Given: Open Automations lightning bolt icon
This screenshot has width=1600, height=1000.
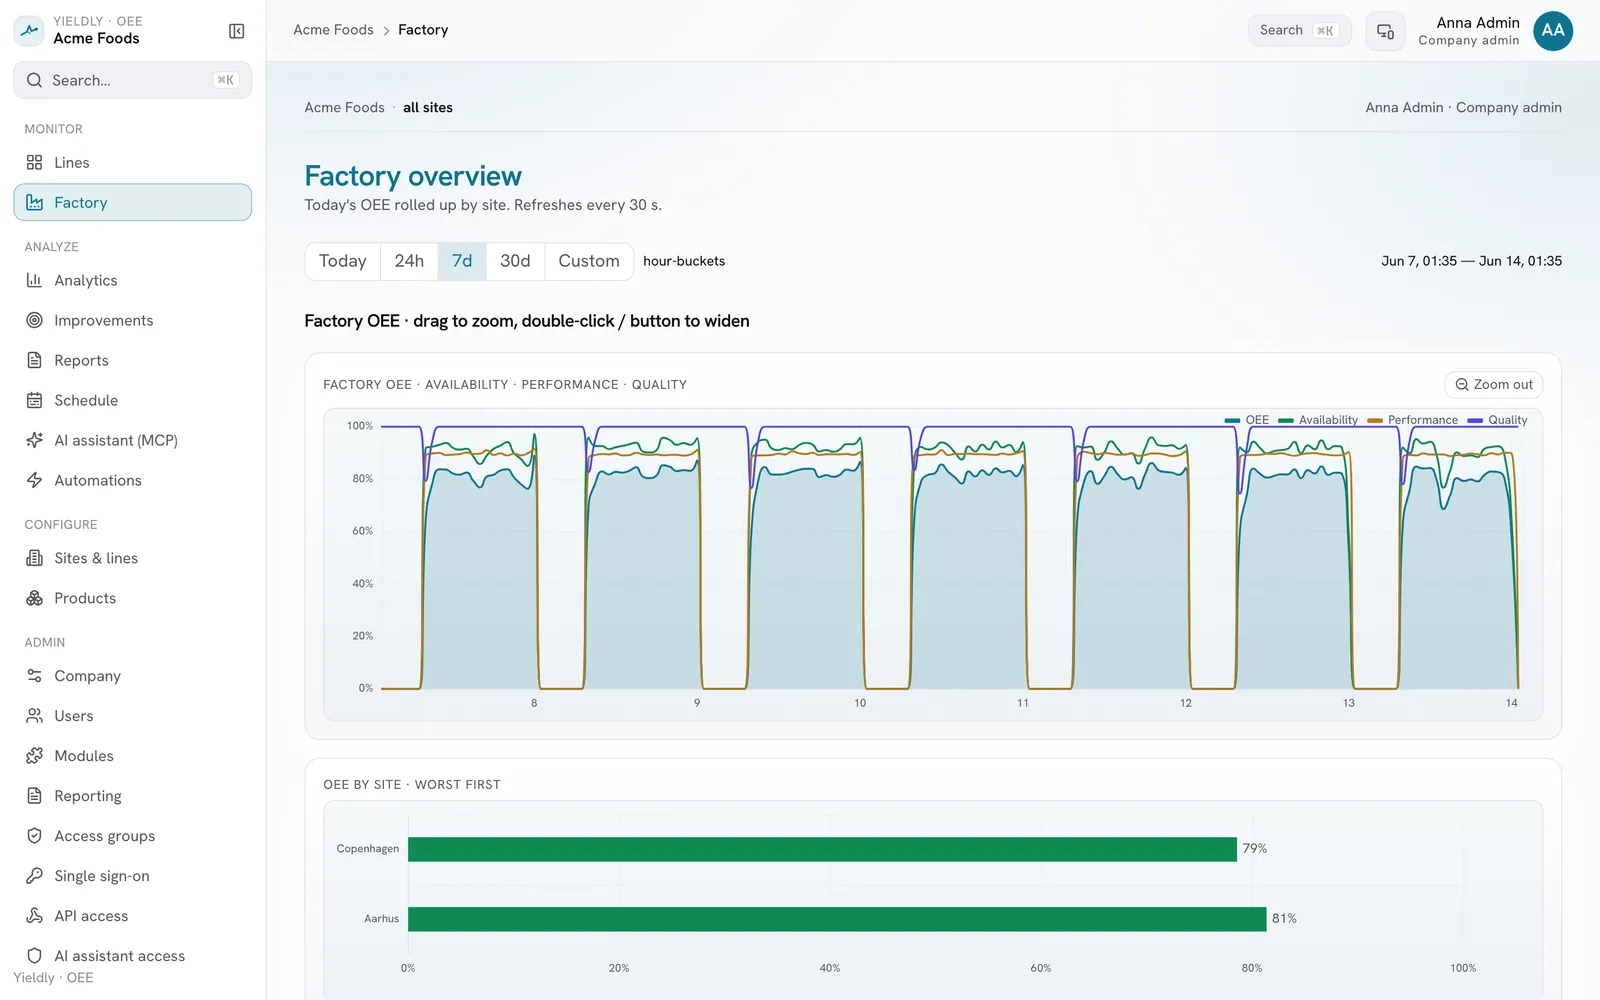Looking at the screenshot, I should pos(34,480).
